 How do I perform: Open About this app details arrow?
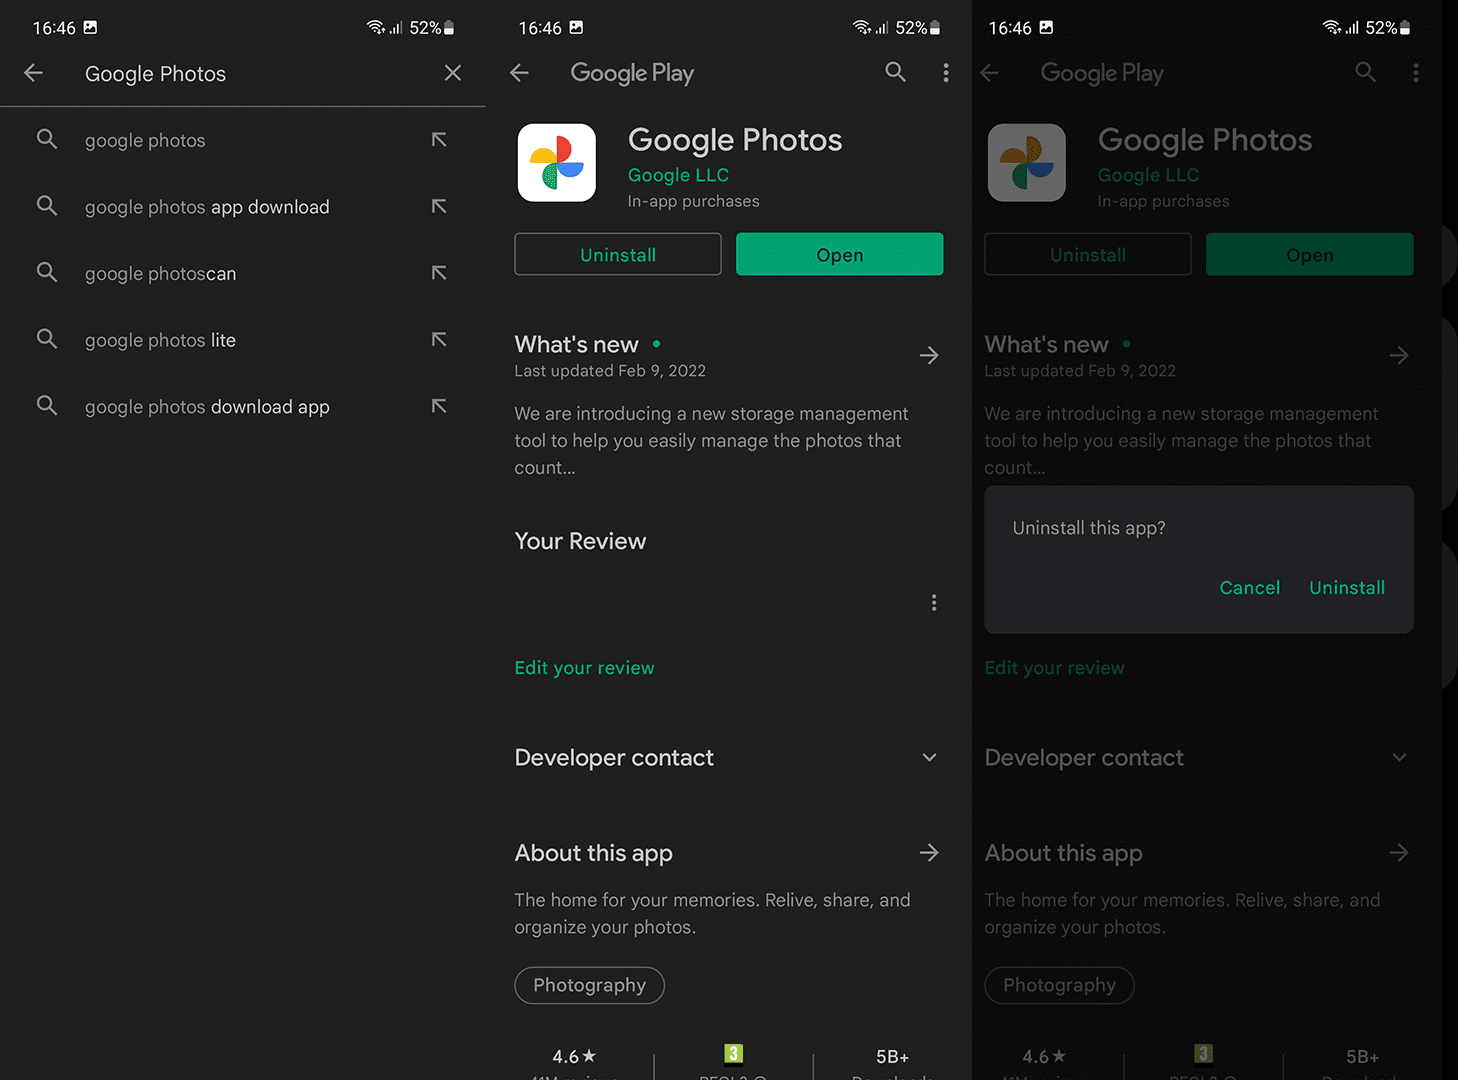click(x=929, y=852)
